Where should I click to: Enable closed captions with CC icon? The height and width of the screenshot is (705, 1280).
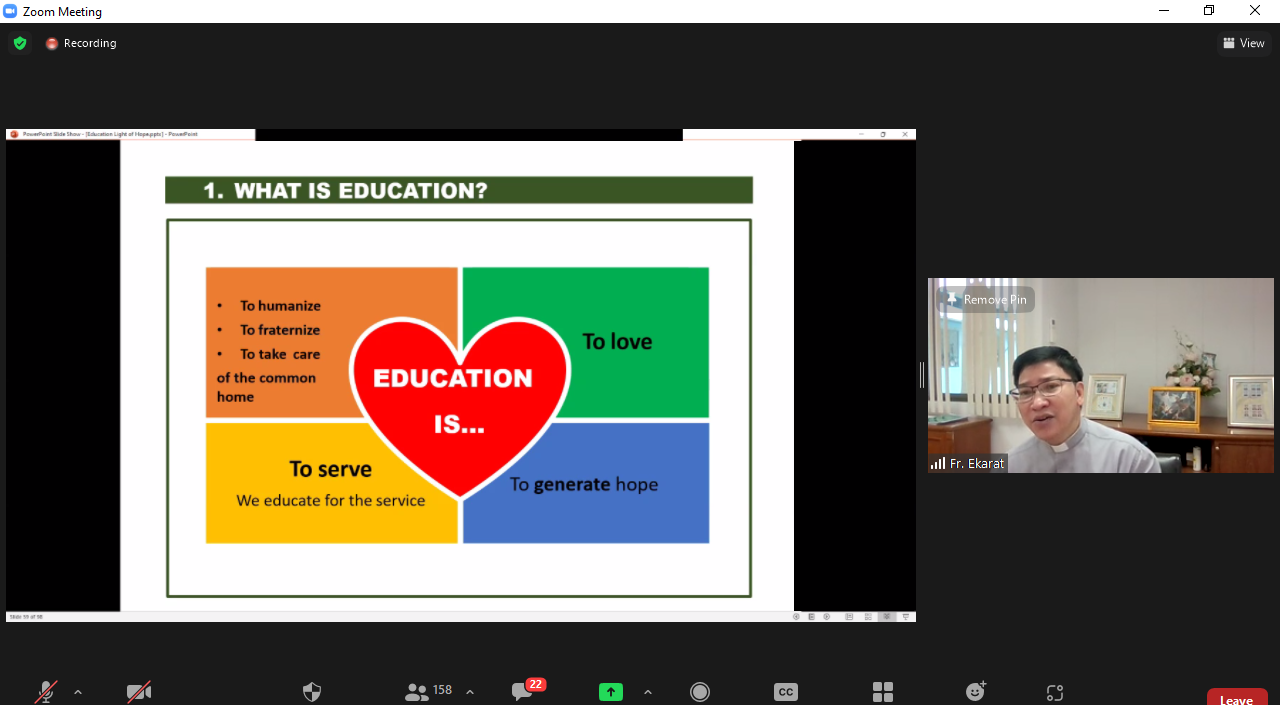click(786, 692)
